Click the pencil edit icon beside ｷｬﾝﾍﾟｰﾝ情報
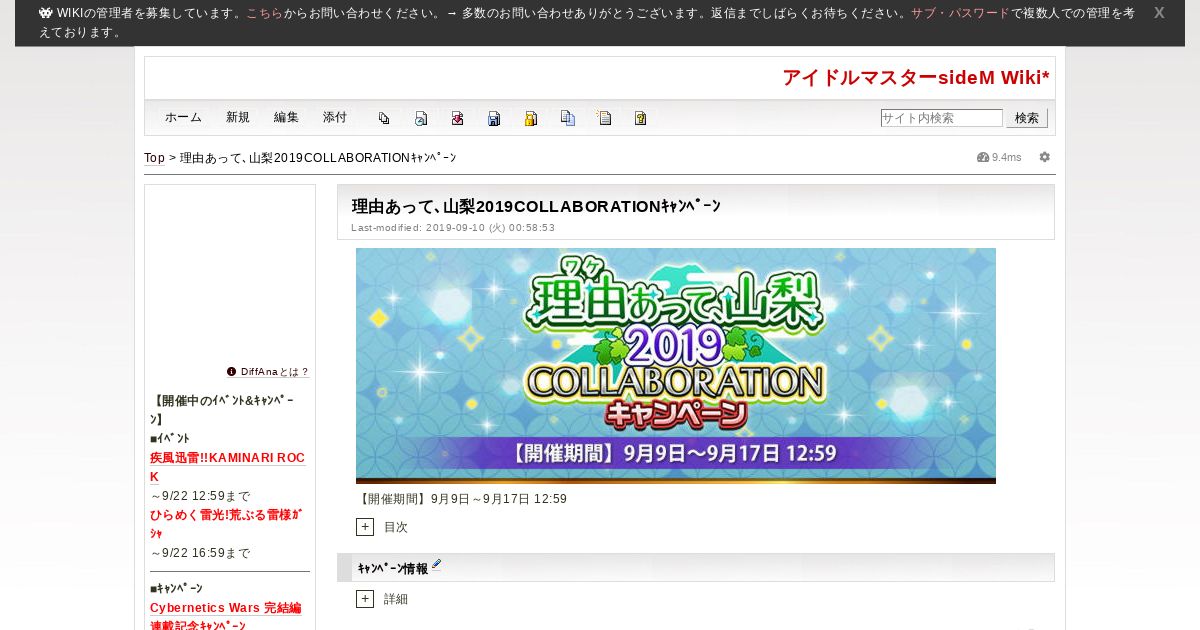This screenshot has height=630, width=1200. tap(436, 565)
